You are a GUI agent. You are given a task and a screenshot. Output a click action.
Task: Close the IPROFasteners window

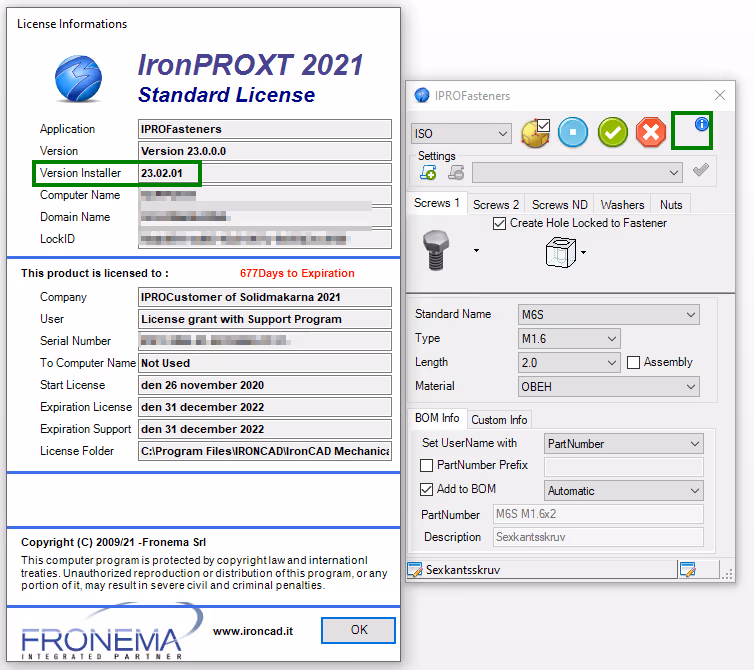(x=719, y=95)
